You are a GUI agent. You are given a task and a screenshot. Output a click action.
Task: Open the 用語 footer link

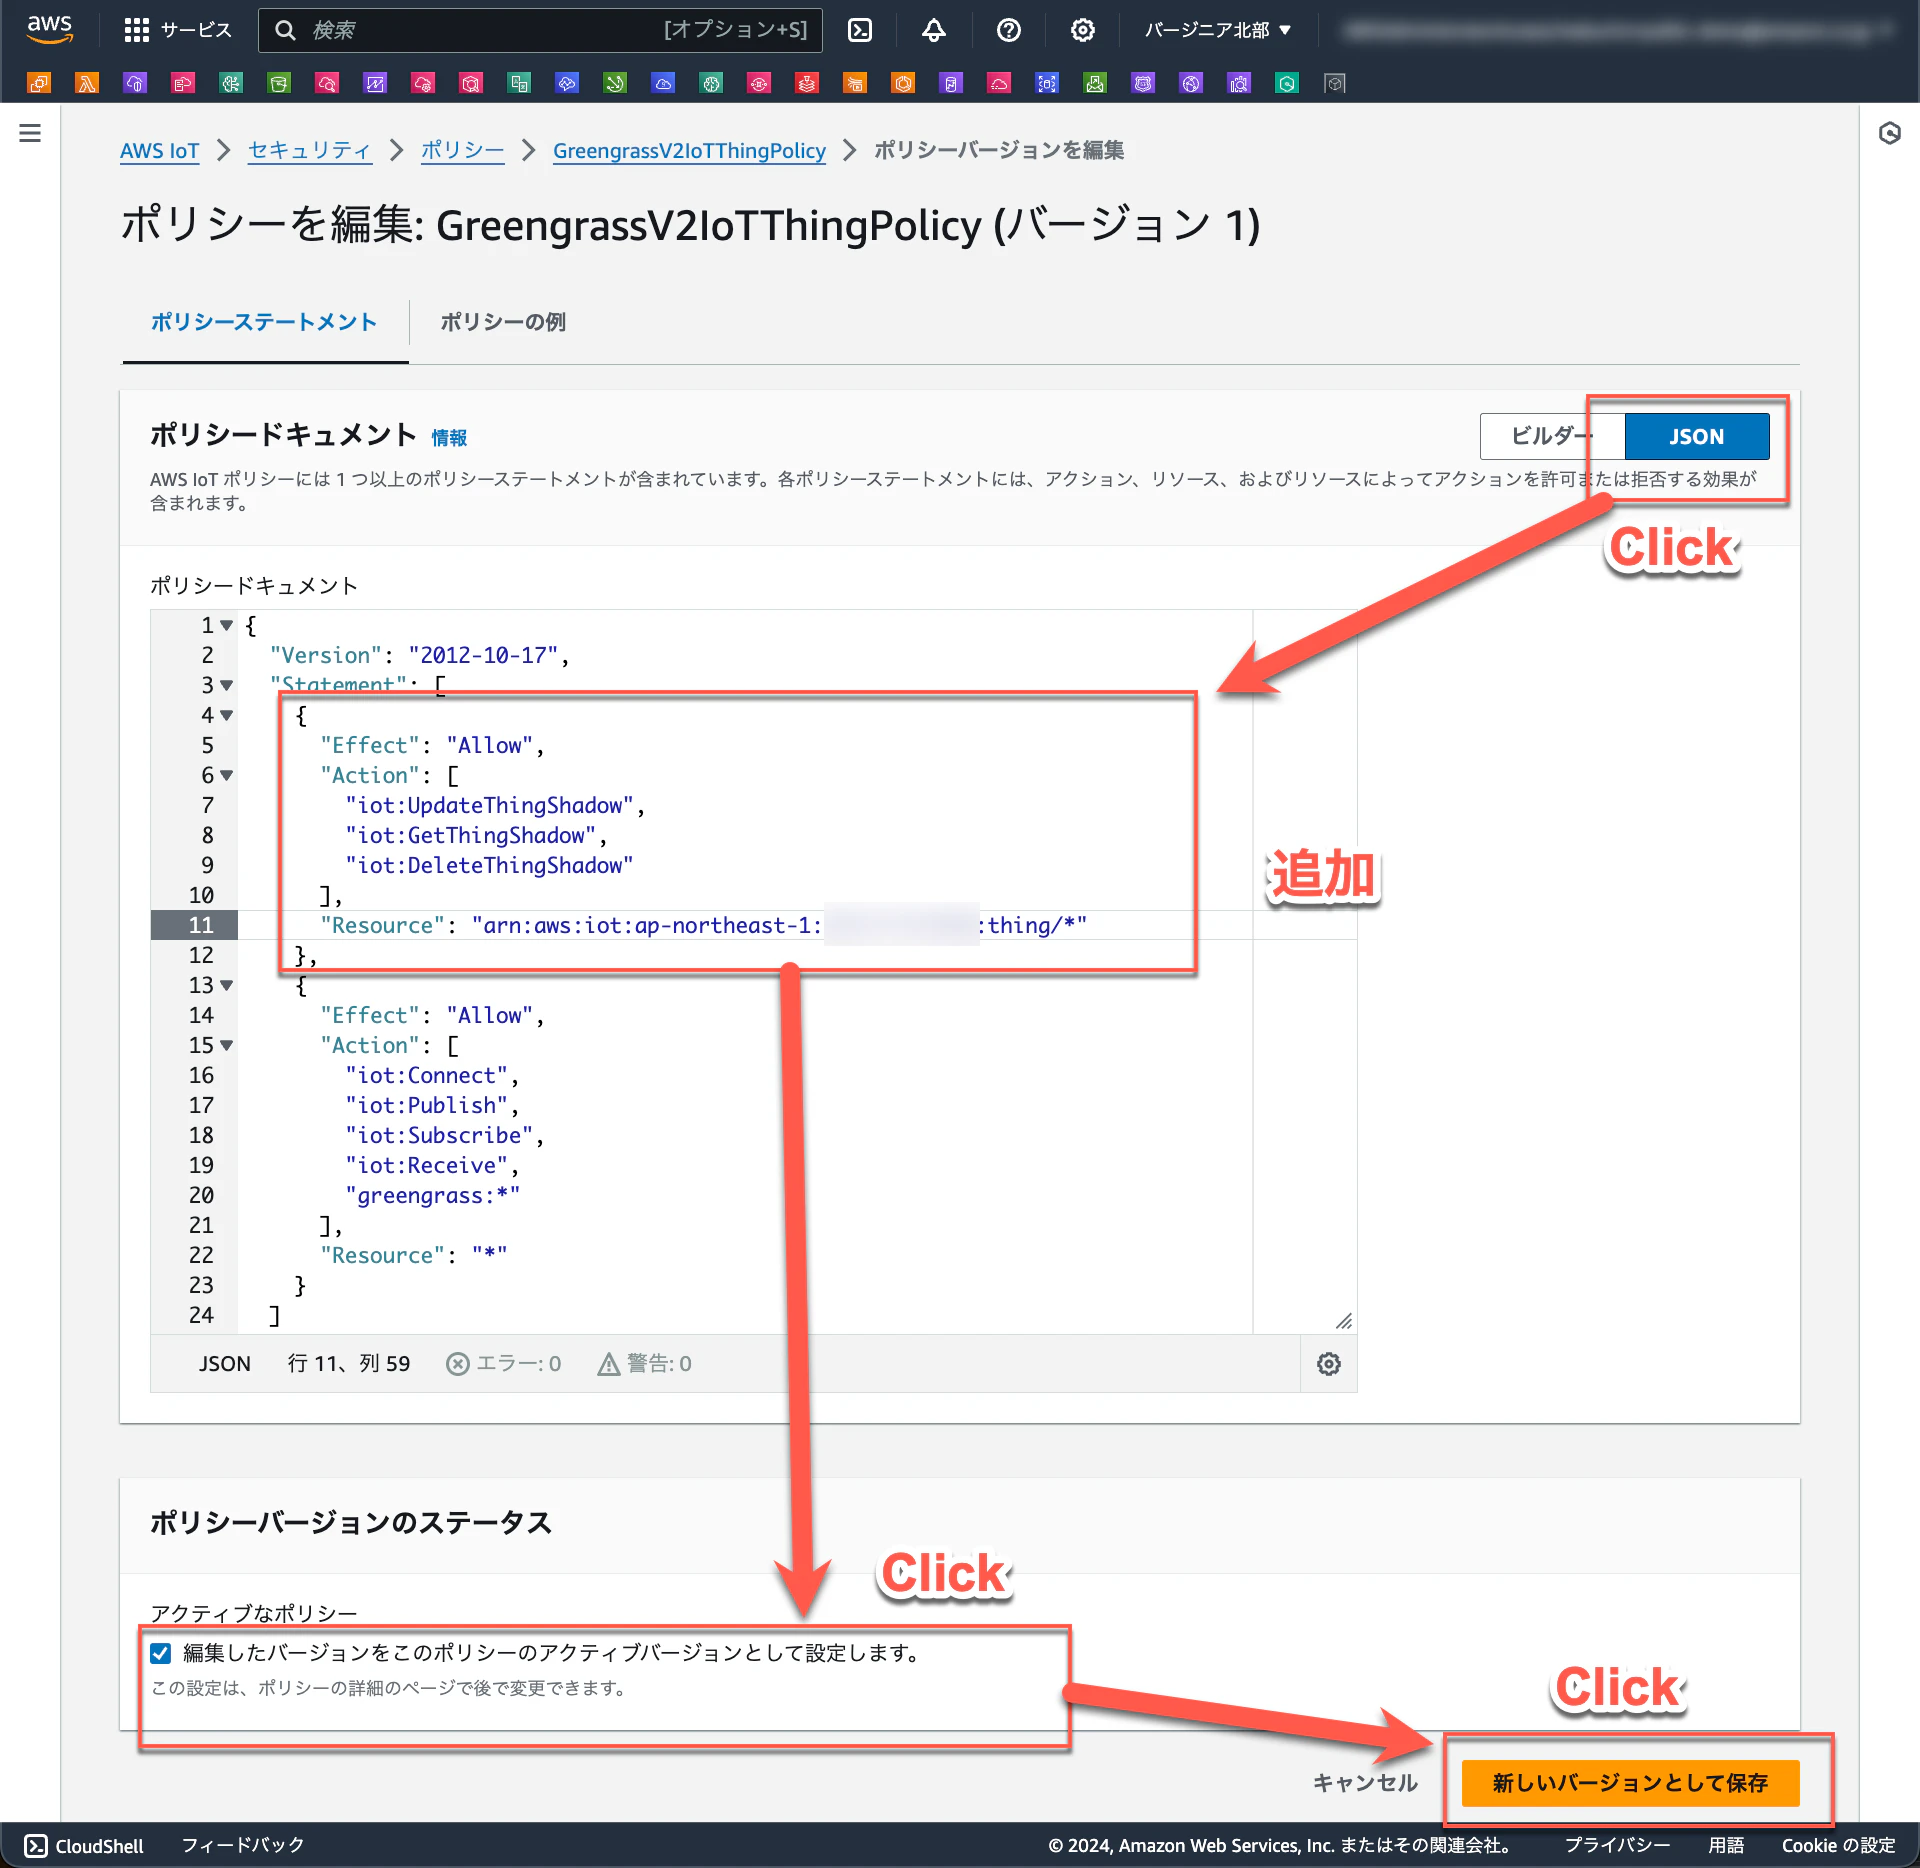point(1726,1846)
